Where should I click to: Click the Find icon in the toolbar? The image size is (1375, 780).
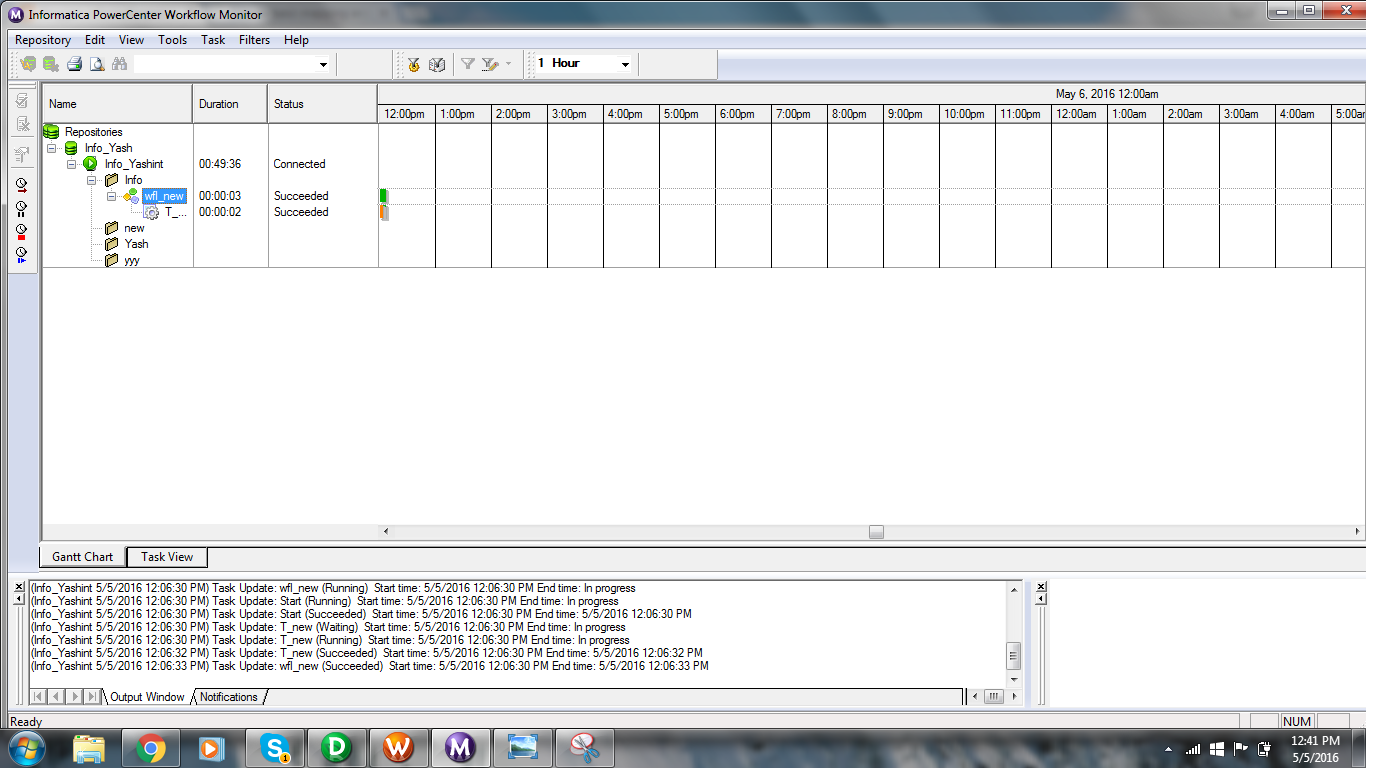[x=119, y=63]
